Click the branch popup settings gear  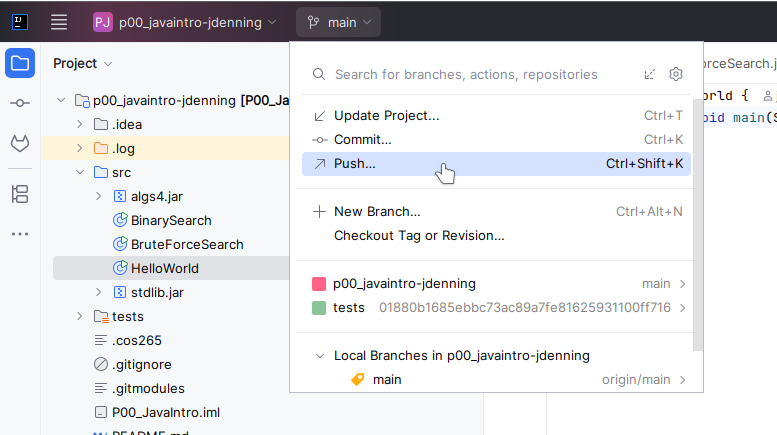pyautogui.click(x=676, y=74)
